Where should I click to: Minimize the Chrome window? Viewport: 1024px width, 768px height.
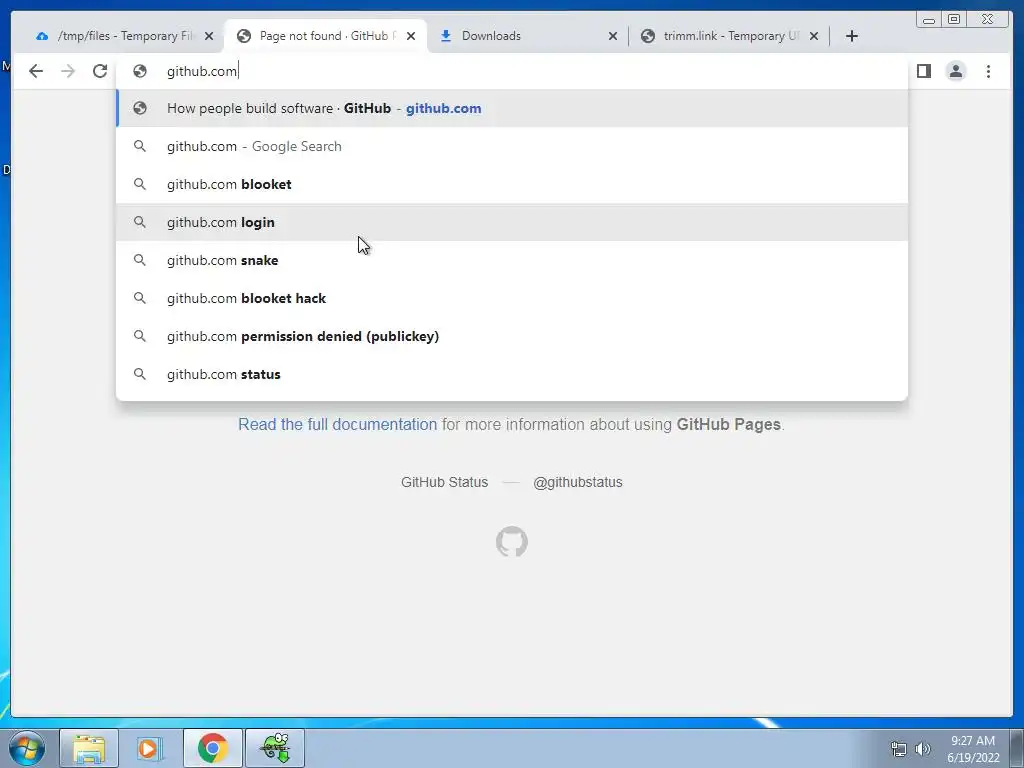pyautogui.click(x=929, y=20)
